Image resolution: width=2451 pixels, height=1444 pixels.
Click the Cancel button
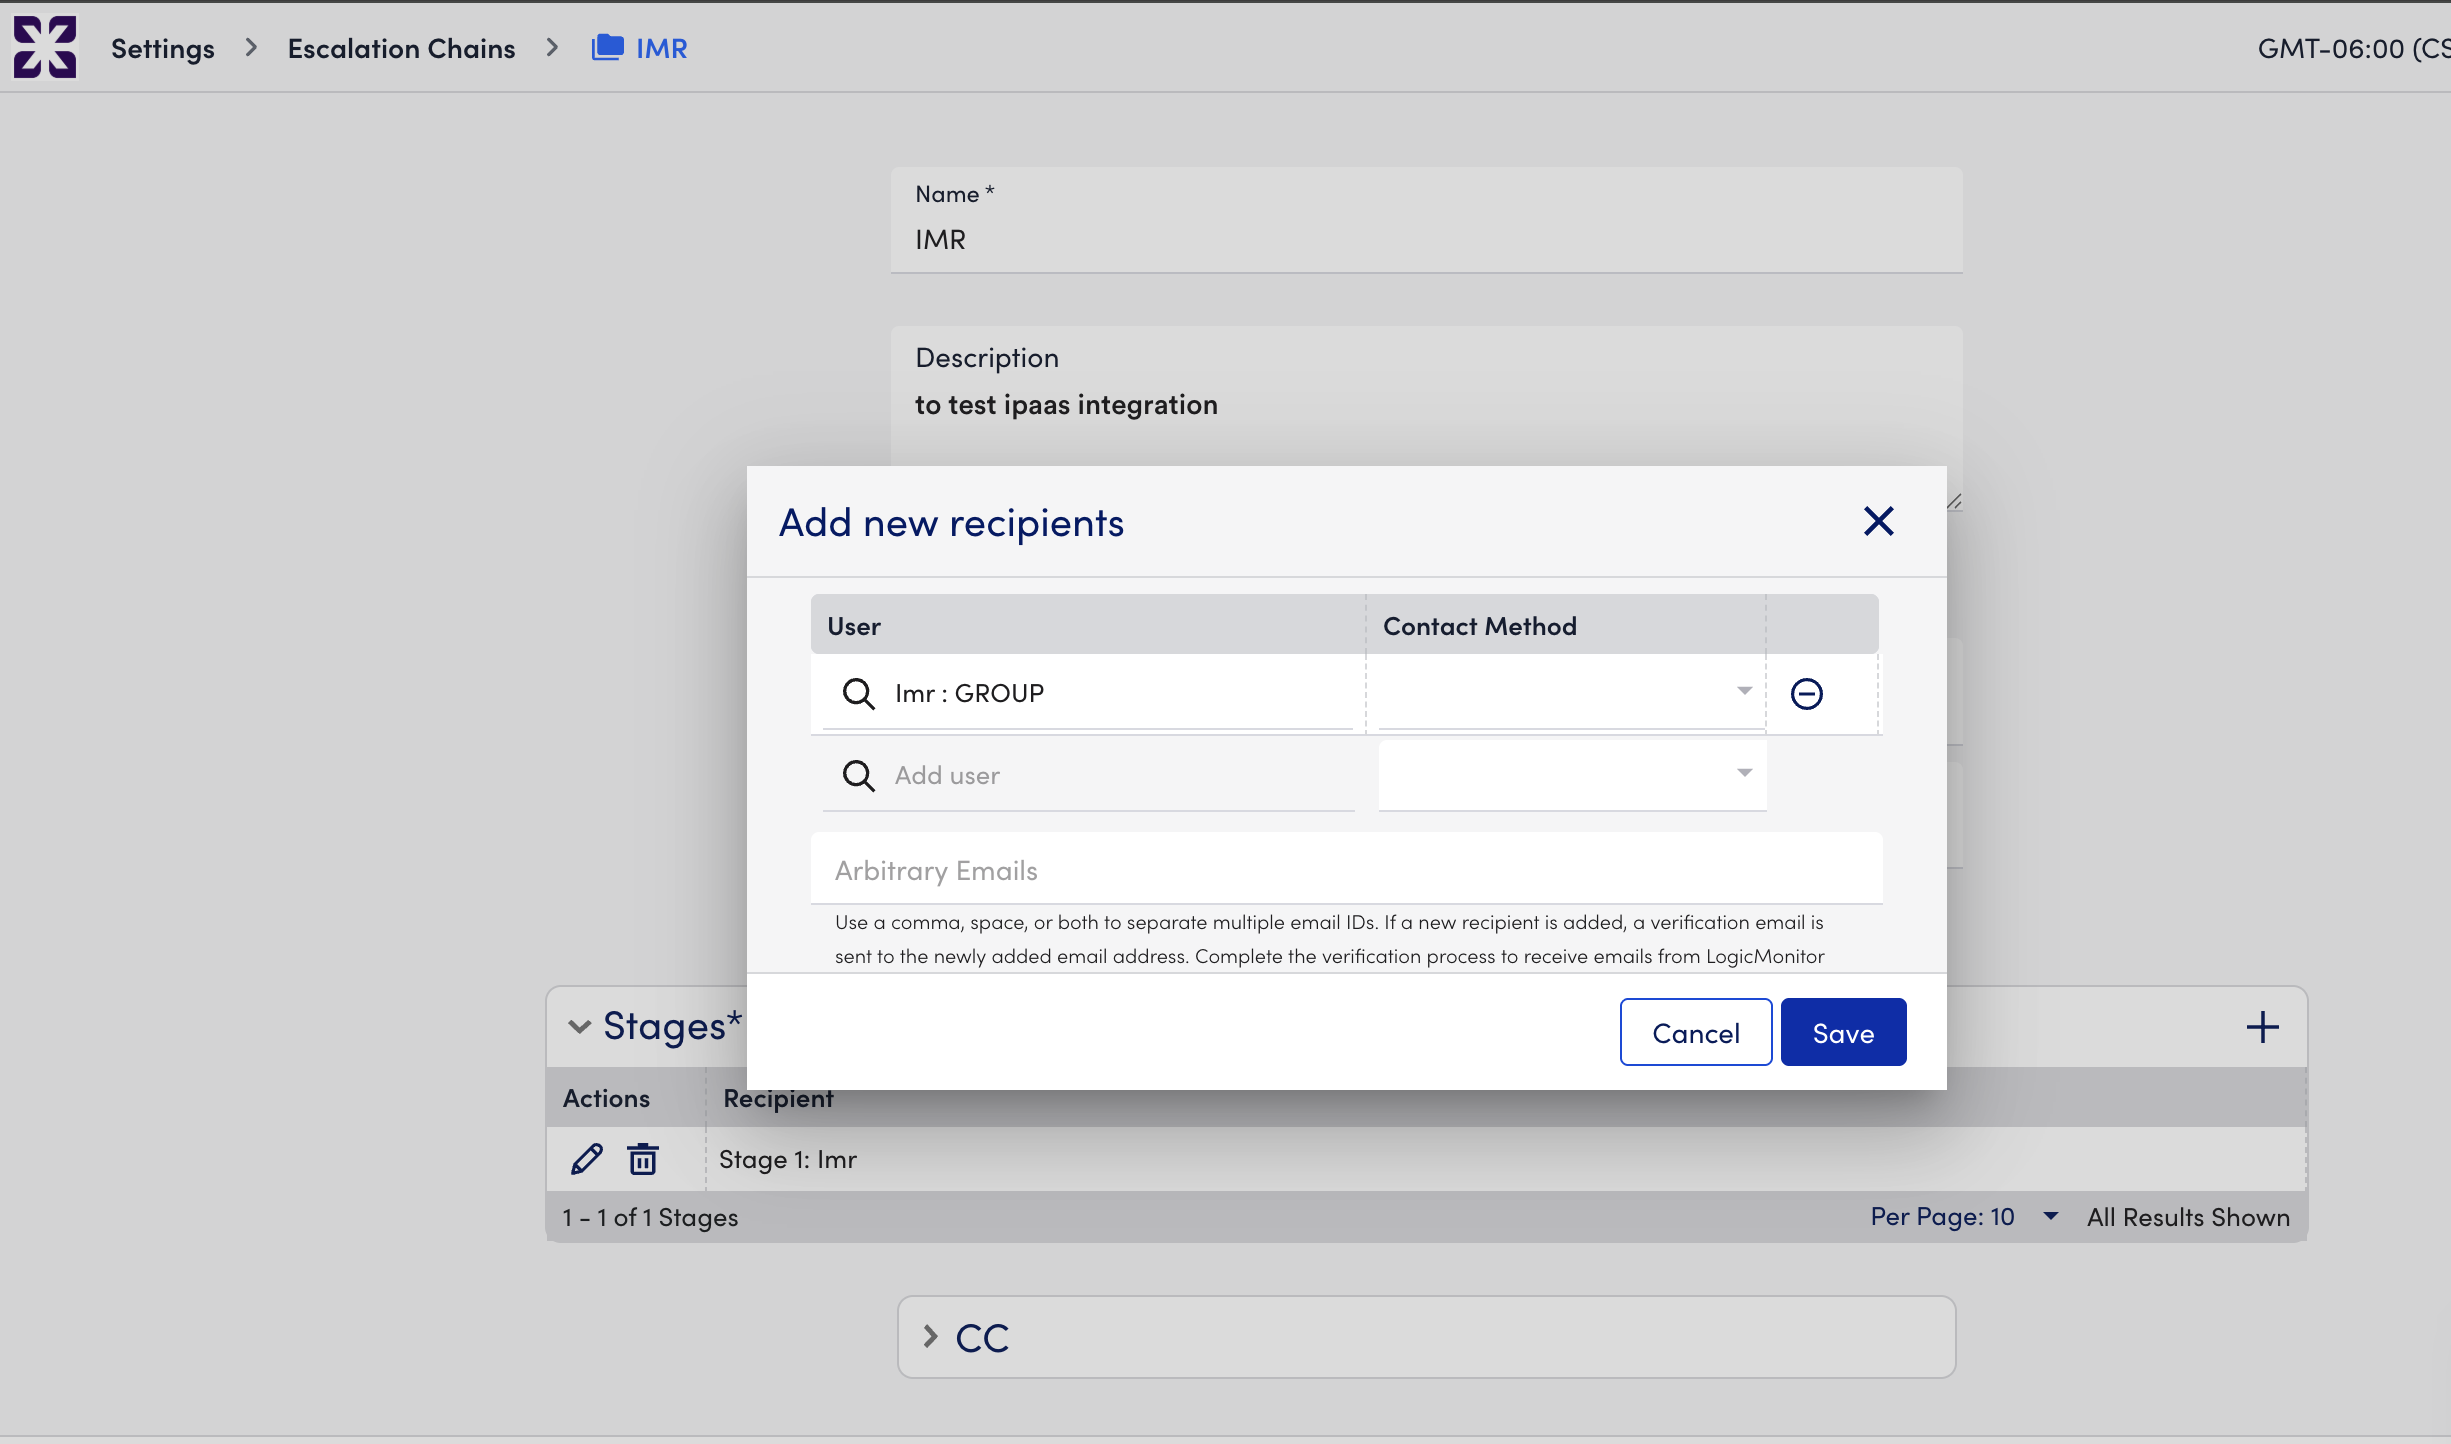tap(1695, 1032)
